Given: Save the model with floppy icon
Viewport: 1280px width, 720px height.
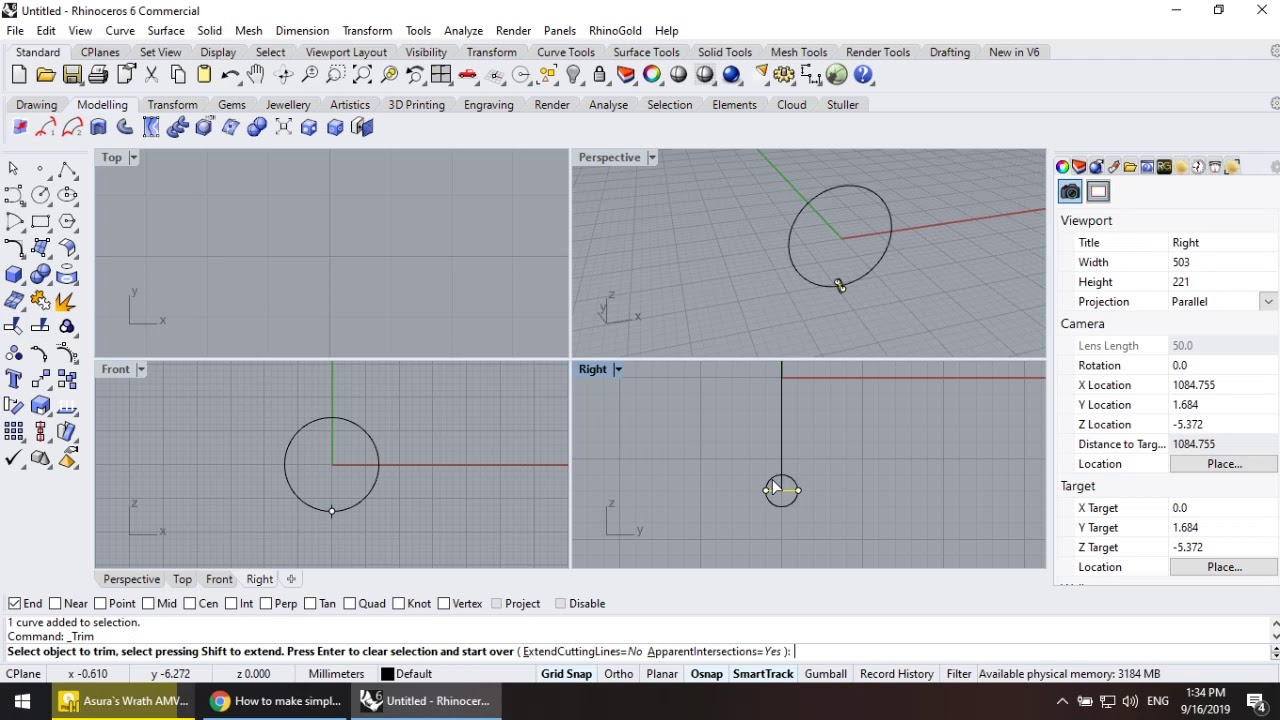Looking at the screenshot, I should point(72,75).
